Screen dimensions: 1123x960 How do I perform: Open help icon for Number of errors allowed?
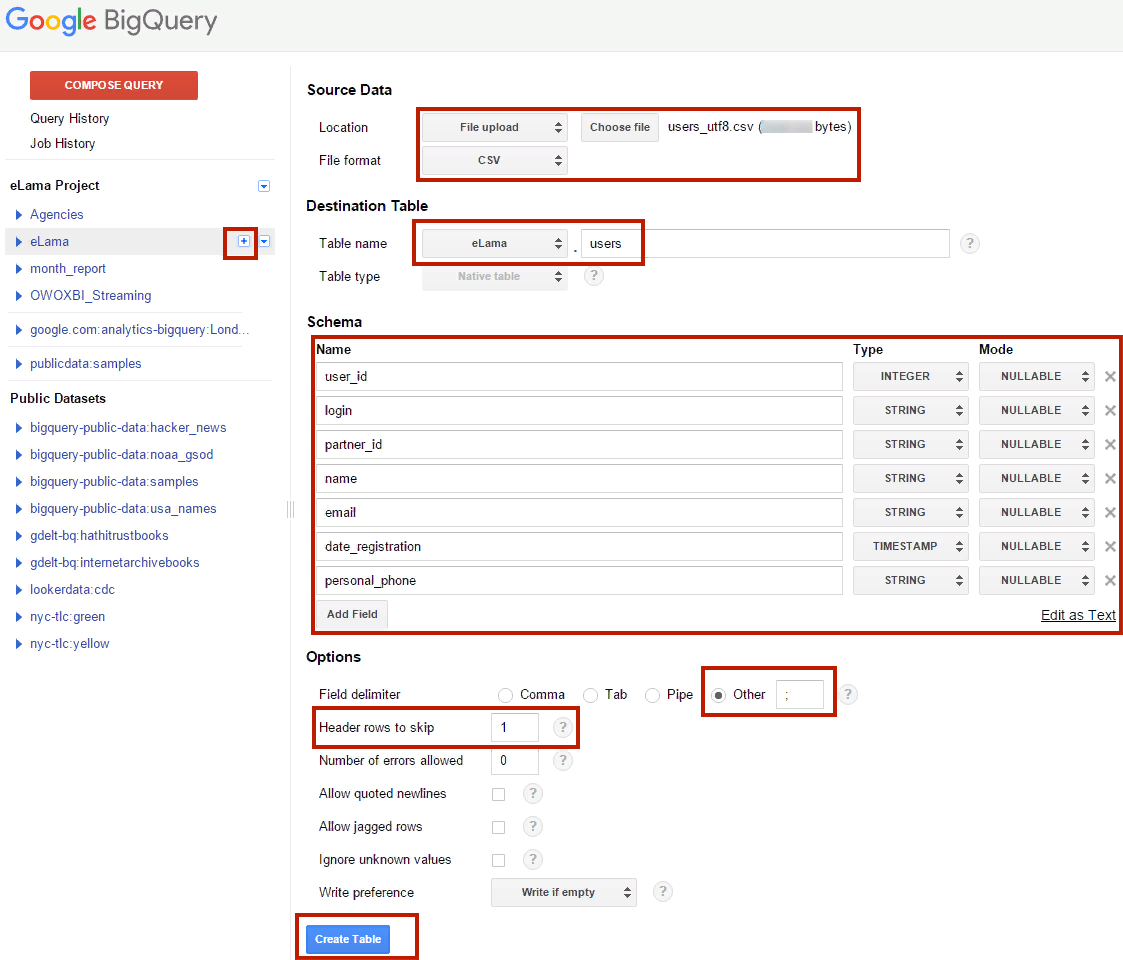(563, 761)
